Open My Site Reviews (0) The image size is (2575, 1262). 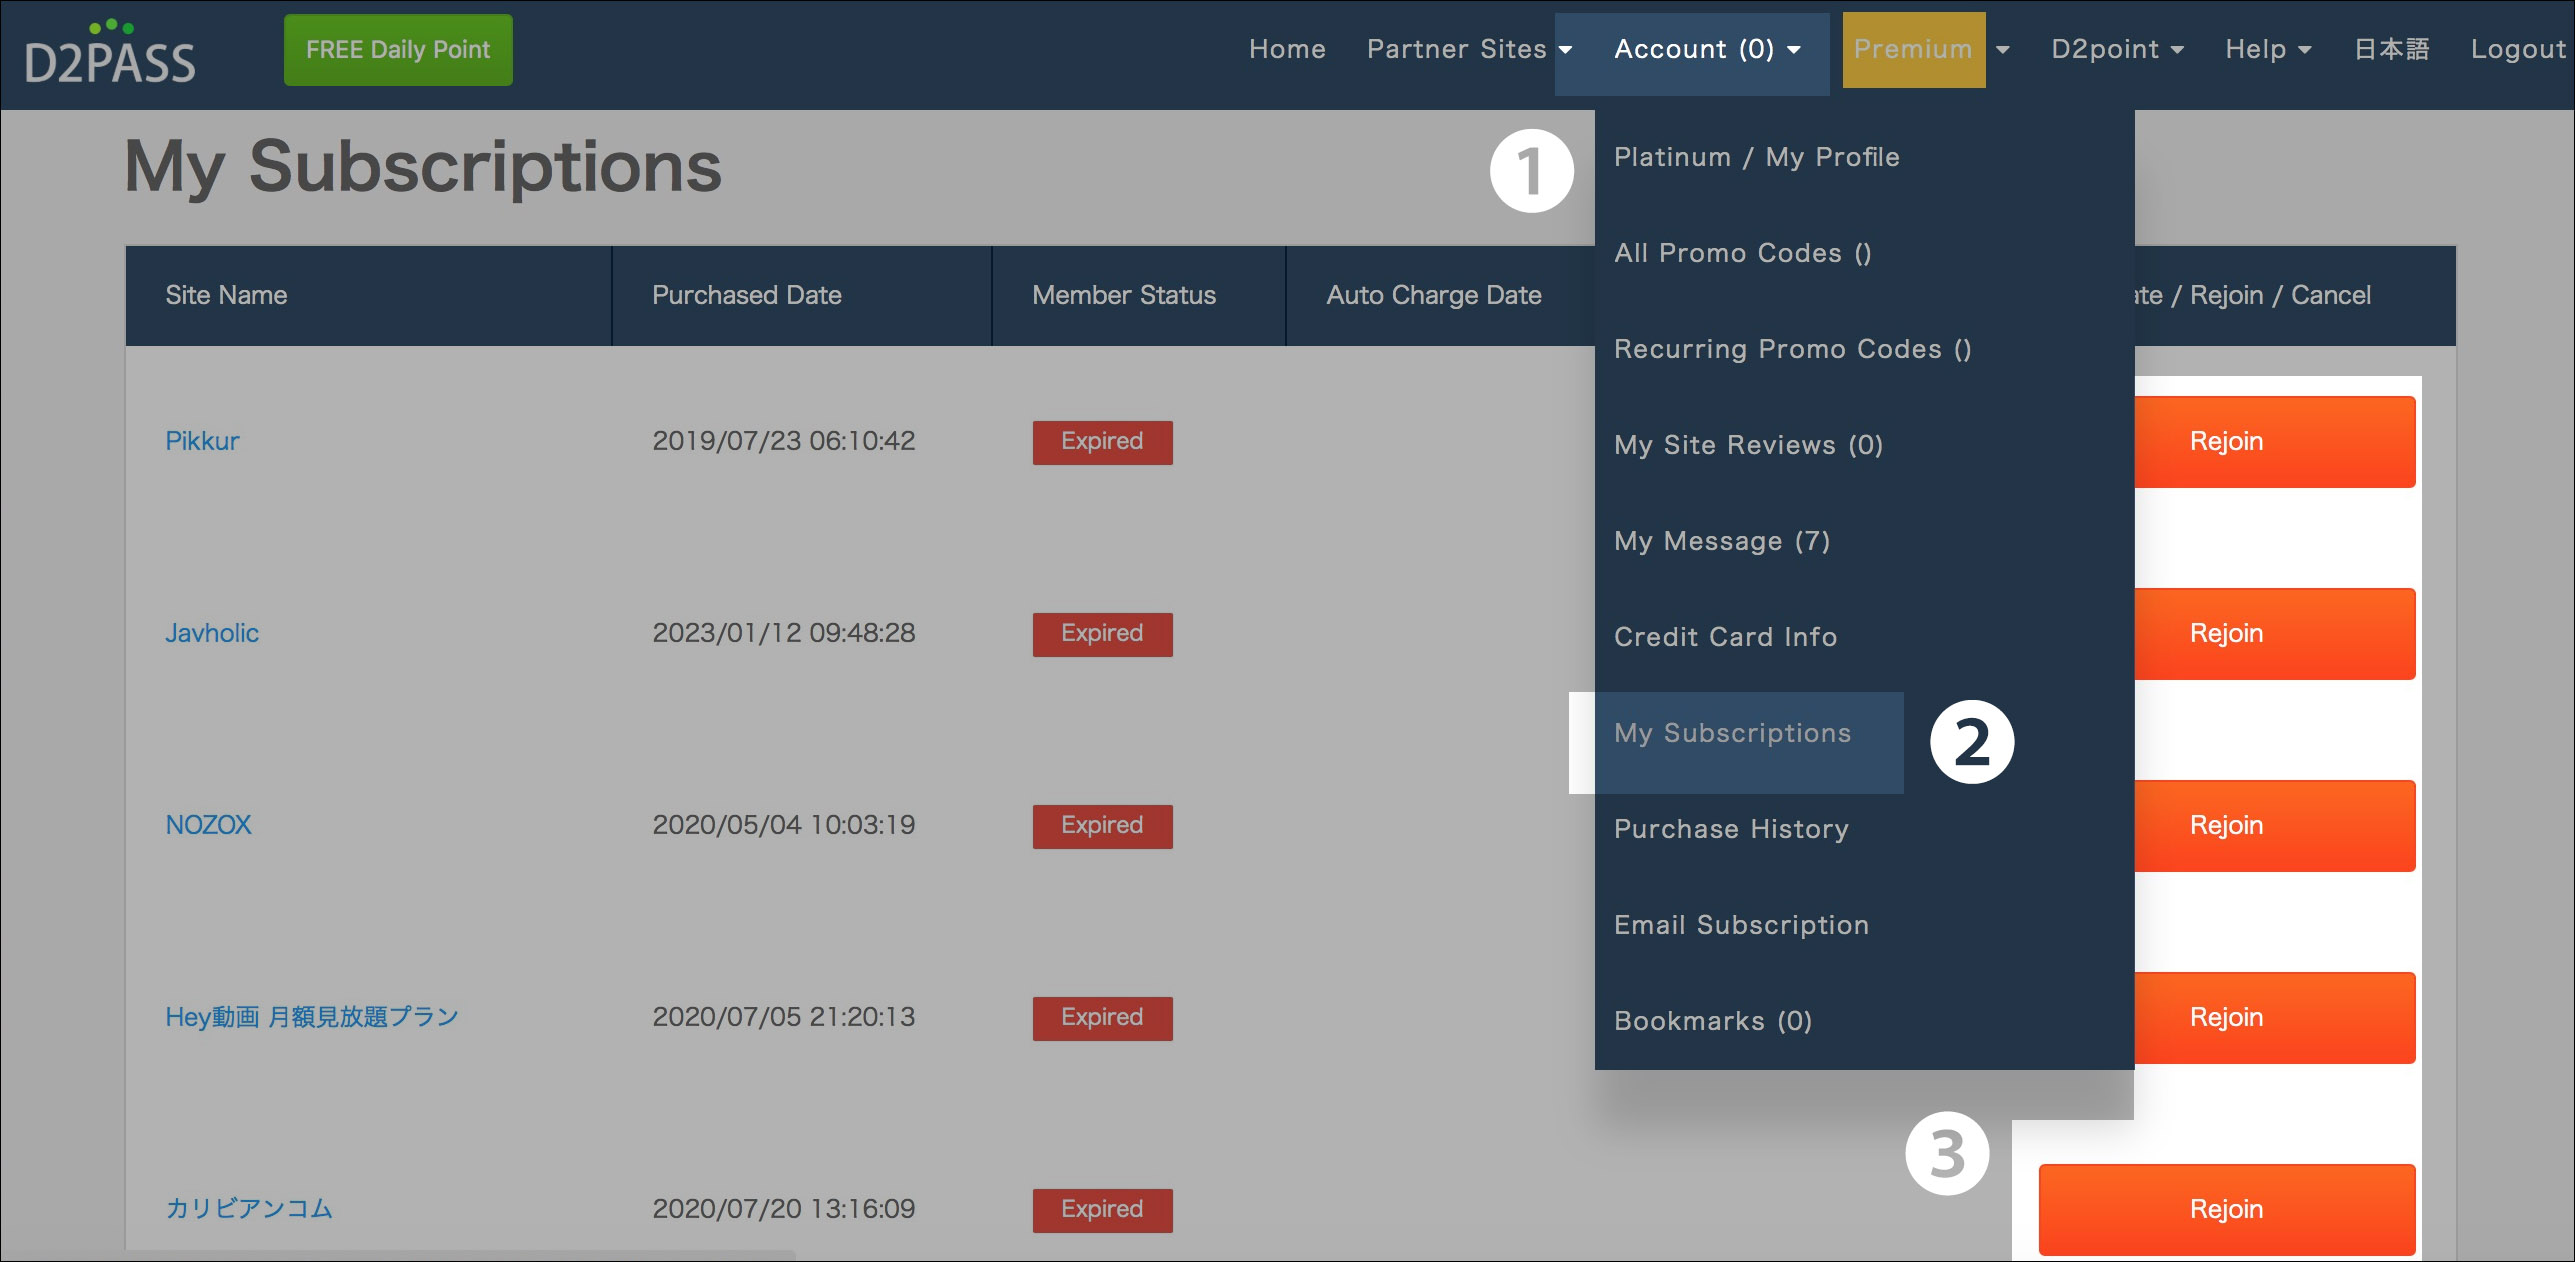[1748, 445]
